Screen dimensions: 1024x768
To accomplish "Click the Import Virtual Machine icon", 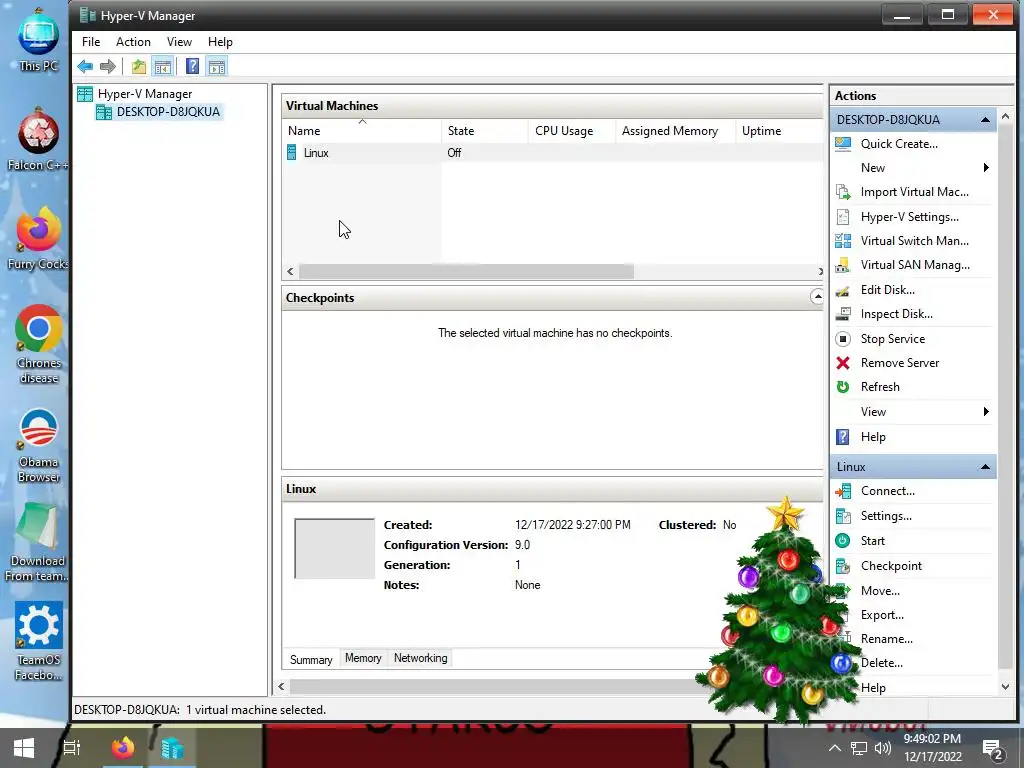I will click(x=843, y=192).
